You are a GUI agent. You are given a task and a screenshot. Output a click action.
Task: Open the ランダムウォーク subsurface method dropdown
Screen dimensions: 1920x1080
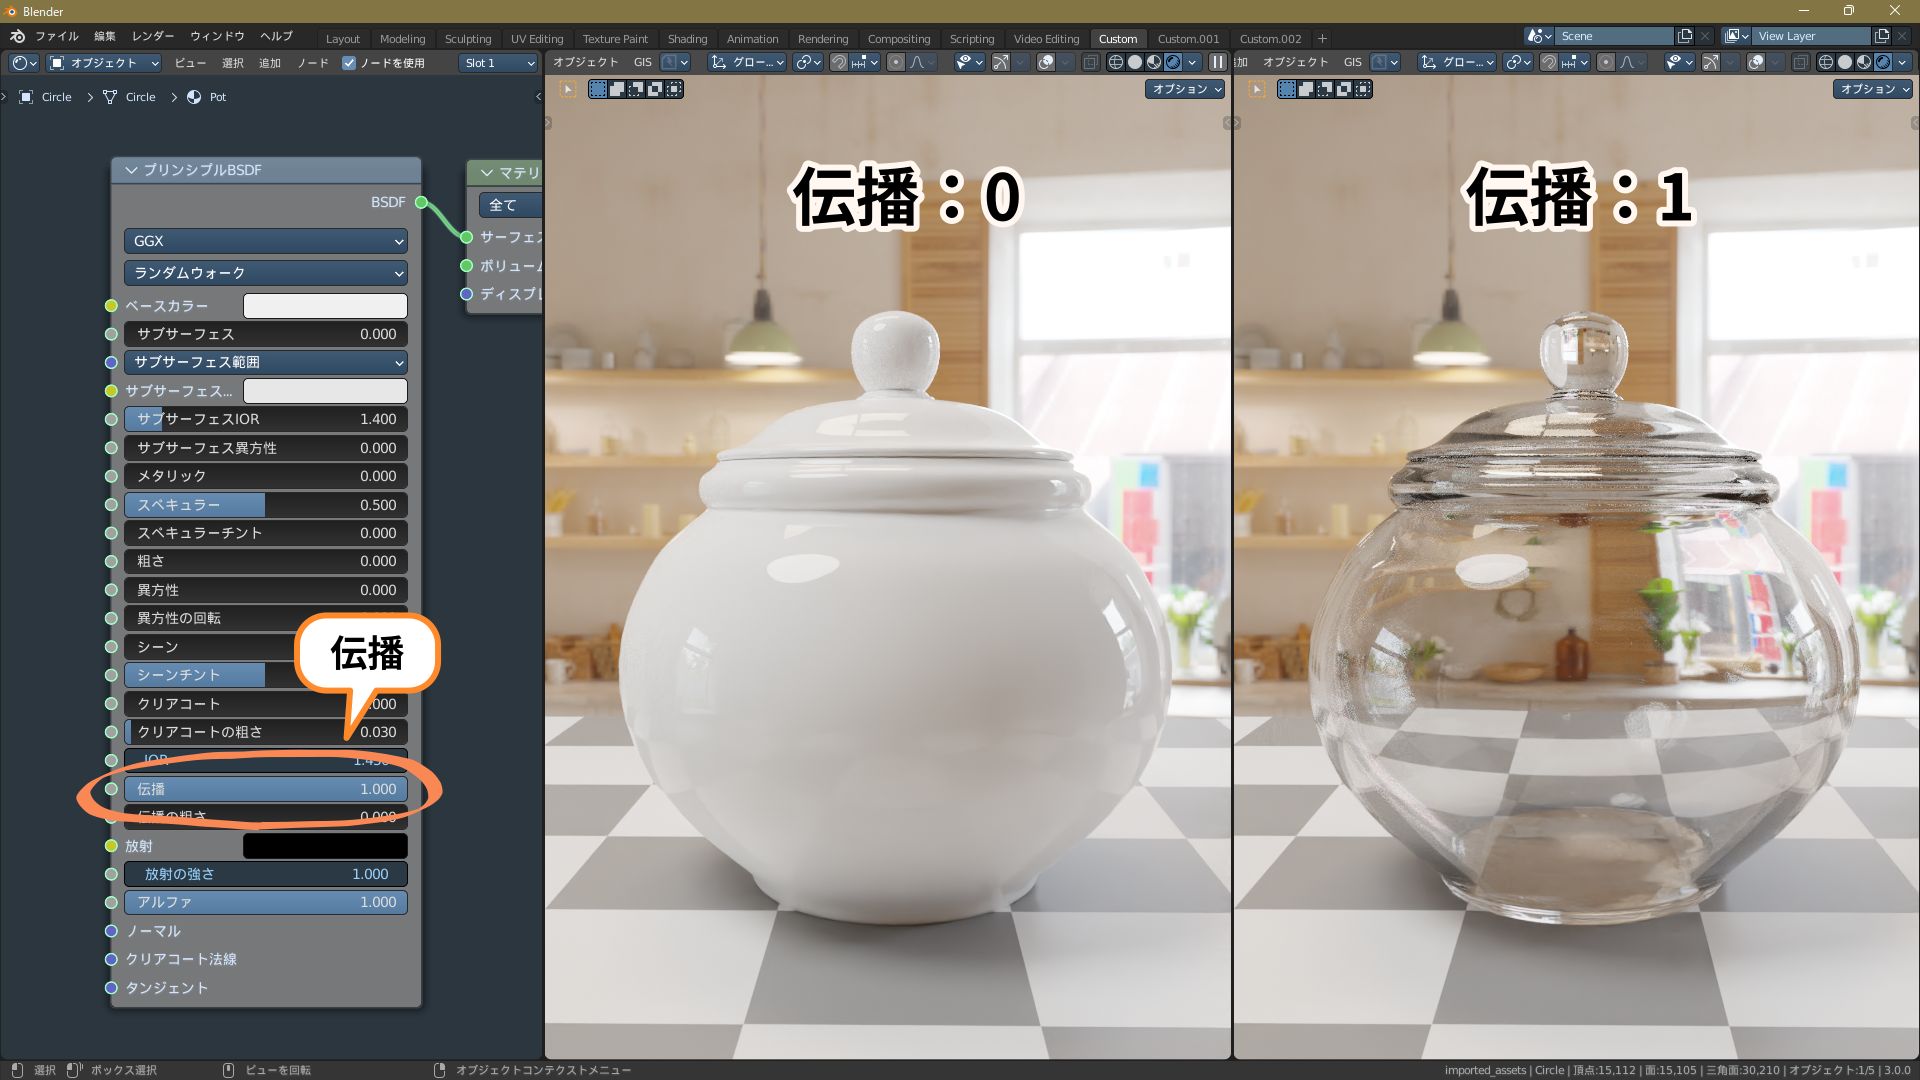tap(265, 273)
